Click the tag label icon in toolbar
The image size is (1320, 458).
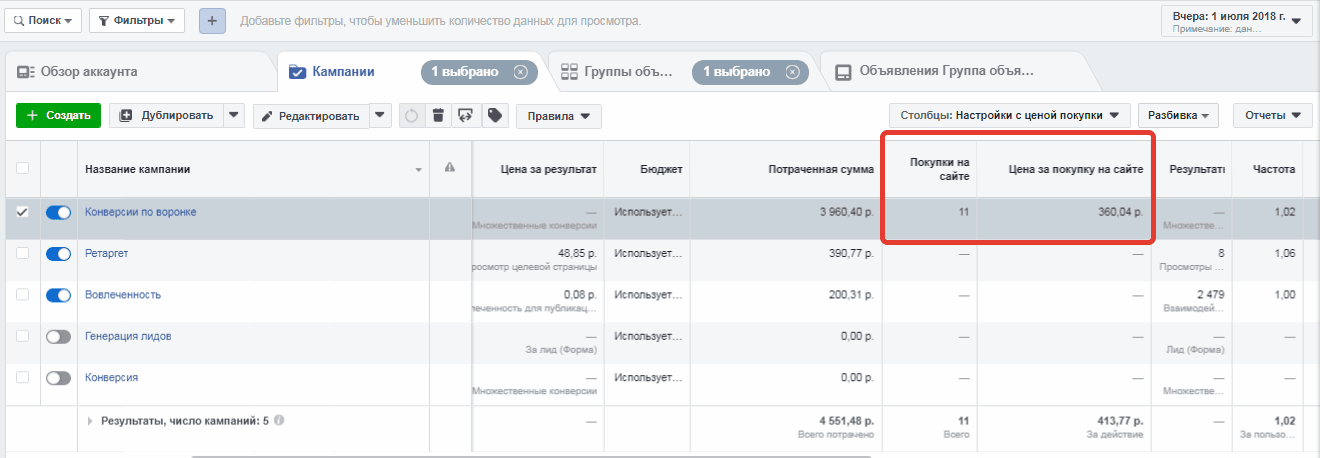[493, 116]
